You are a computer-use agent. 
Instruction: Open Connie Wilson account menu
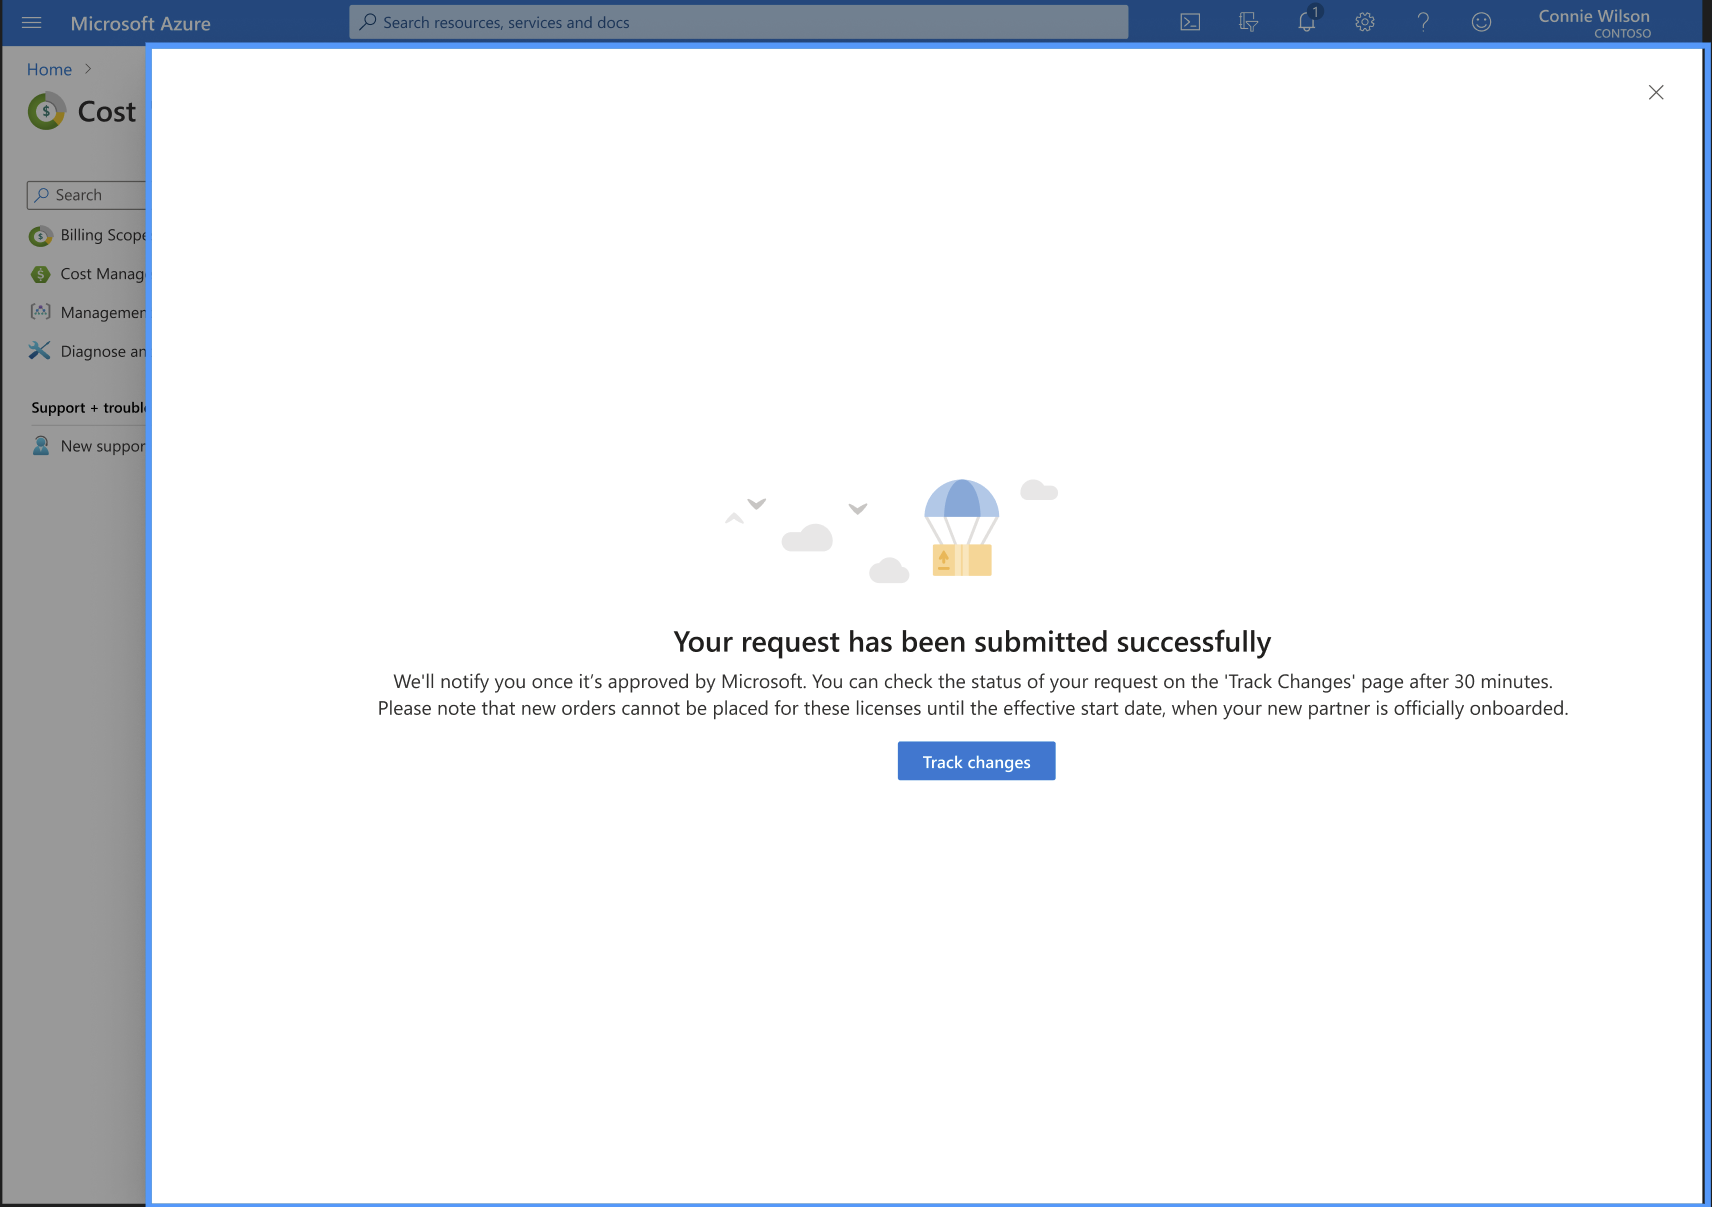[x=1594, y=23]
